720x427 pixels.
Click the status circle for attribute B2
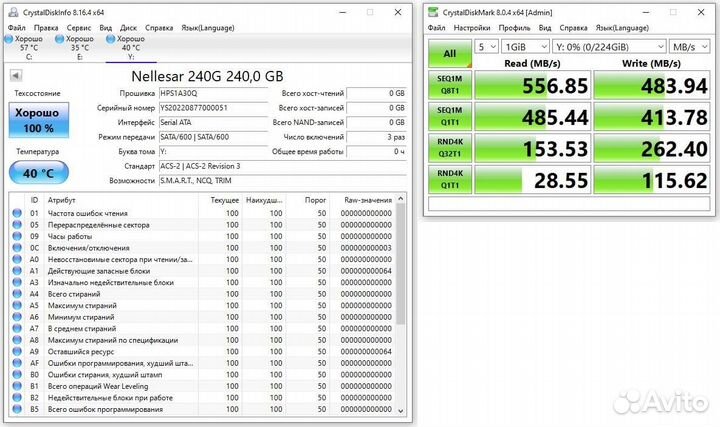(17, 398)
